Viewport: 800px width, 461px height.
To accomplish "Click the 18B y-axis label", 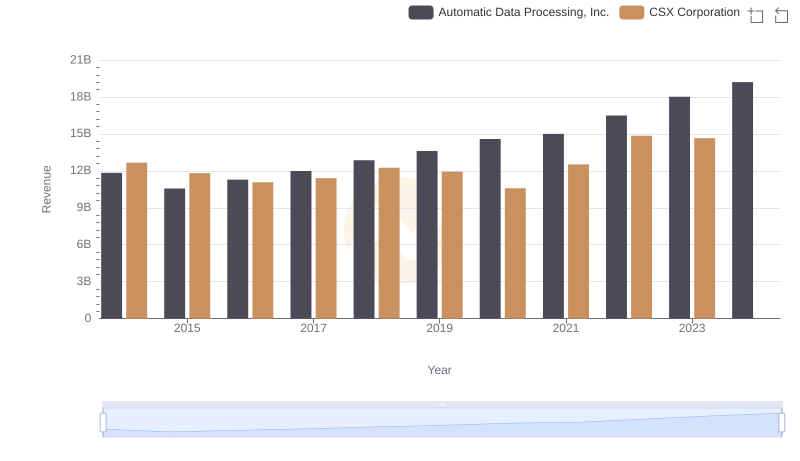I will click(x=81, y=97).
